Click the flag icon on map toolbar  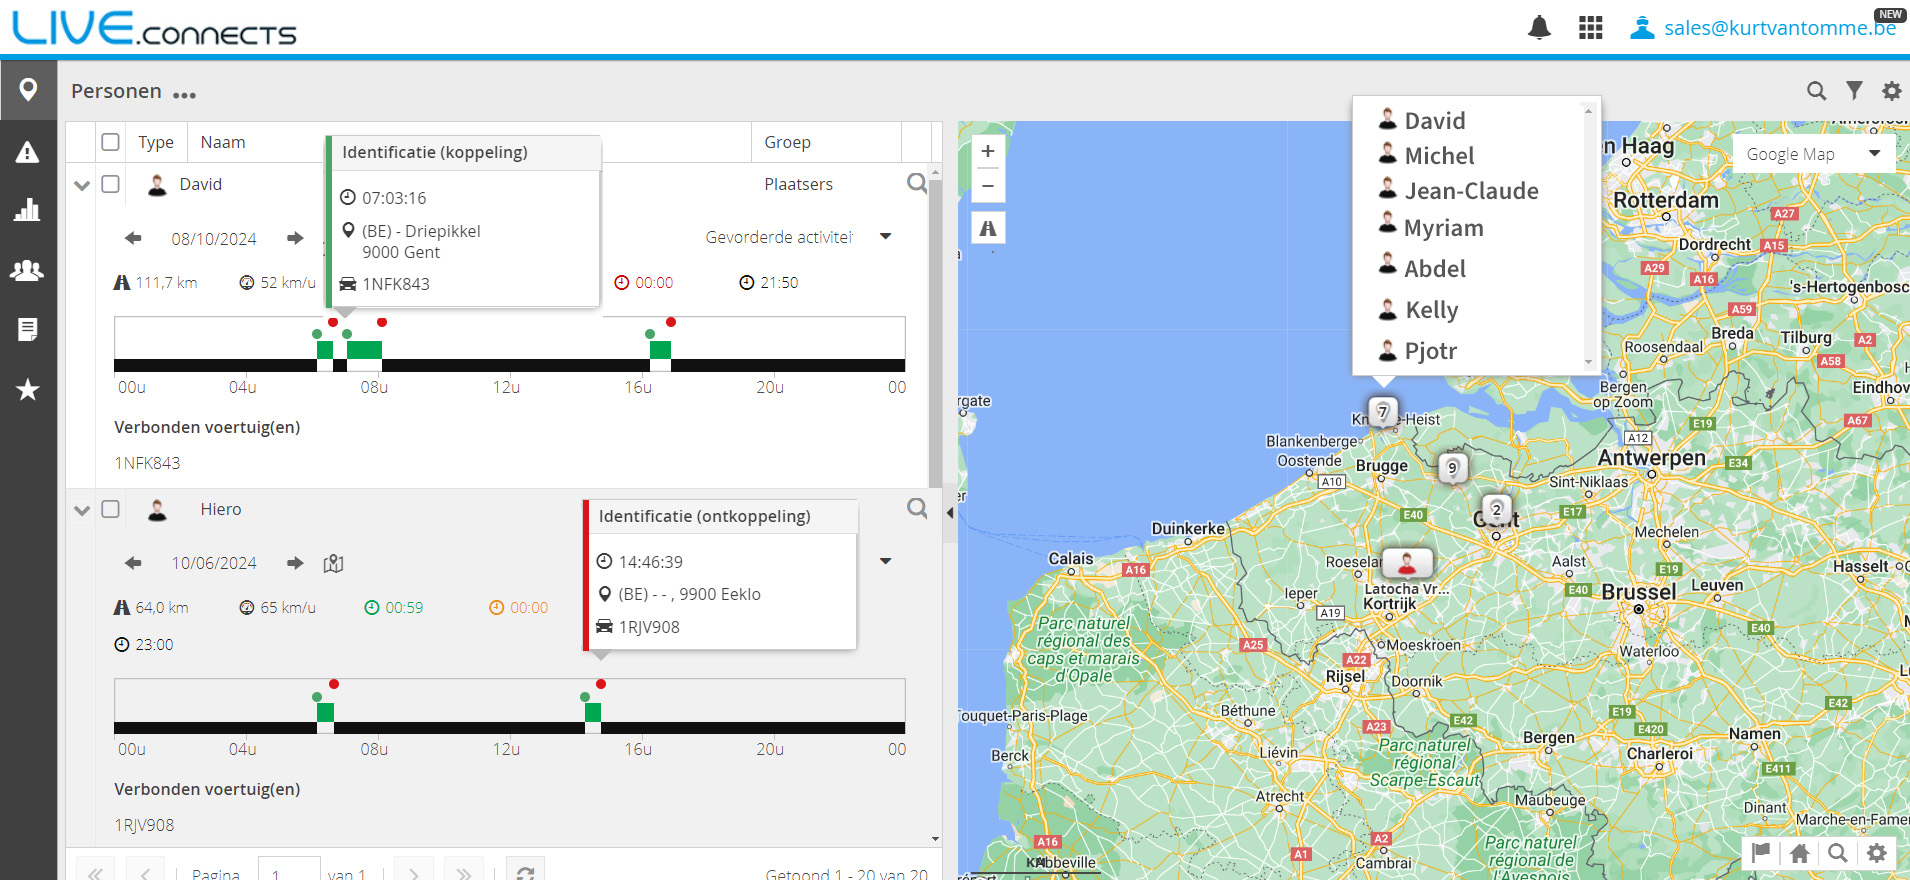pyautogui.click(x=1761, y=853)
